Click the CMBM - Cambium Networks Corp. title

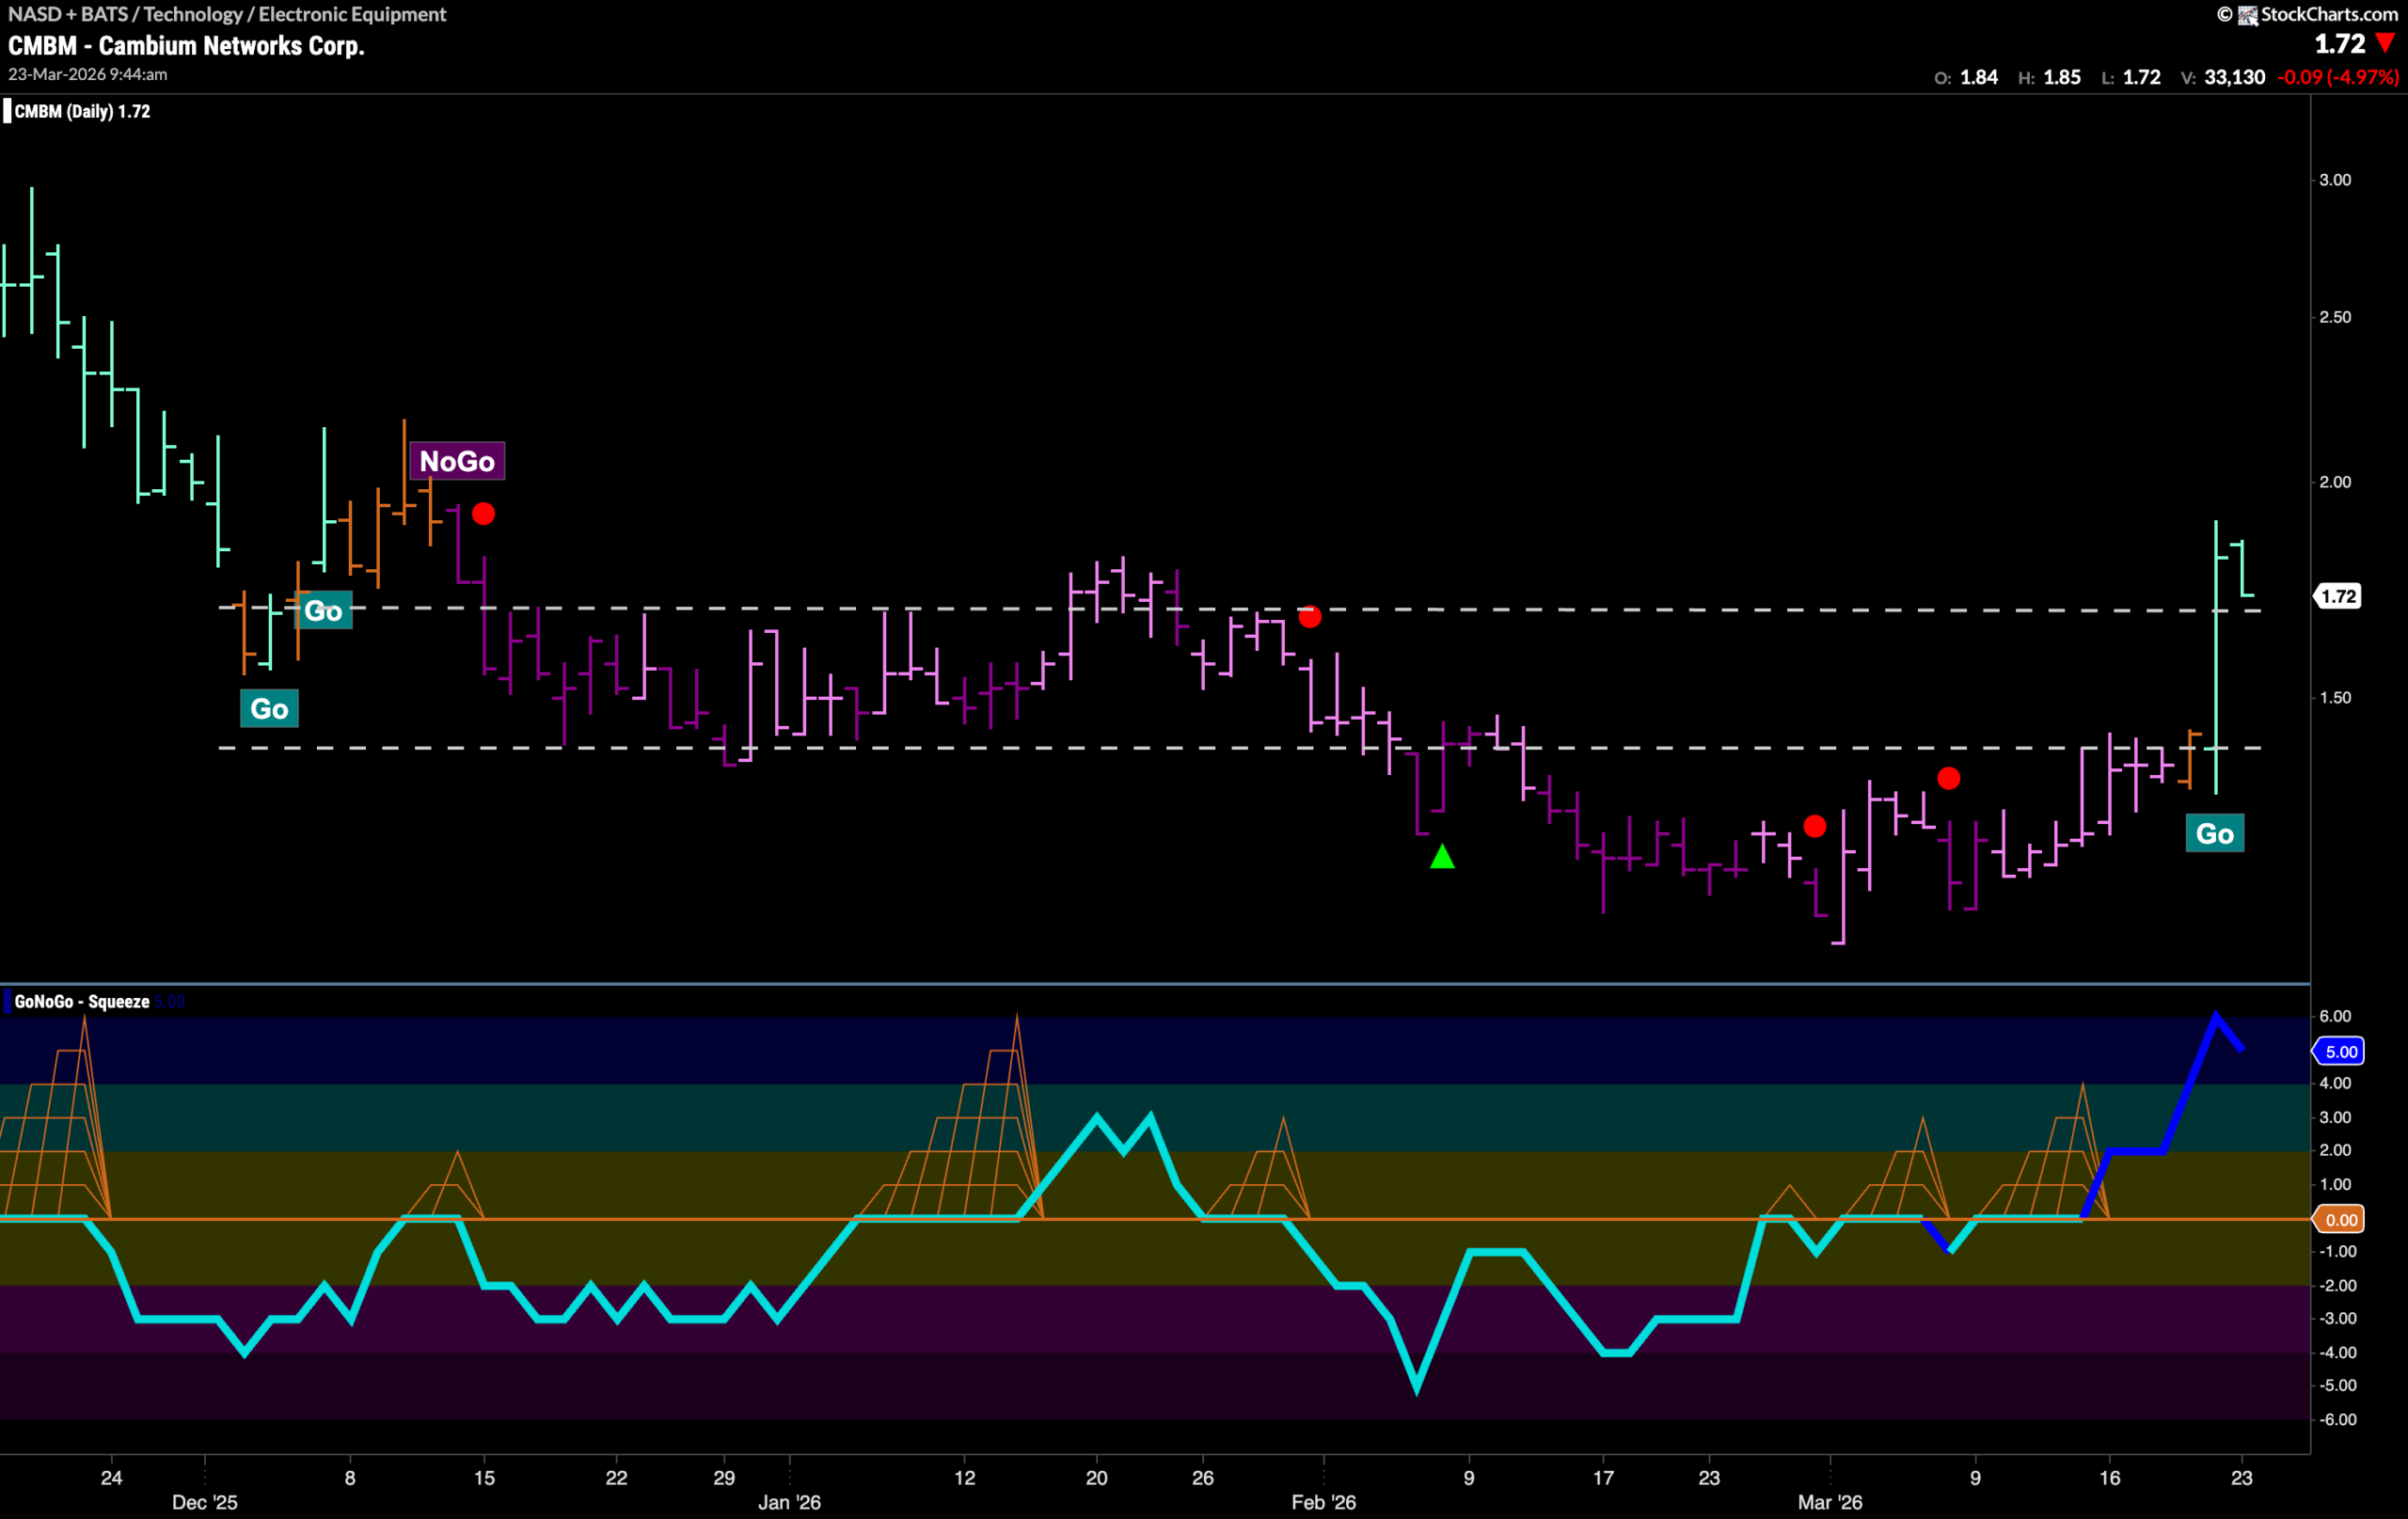pyautogui.click(x=186, y=45)
